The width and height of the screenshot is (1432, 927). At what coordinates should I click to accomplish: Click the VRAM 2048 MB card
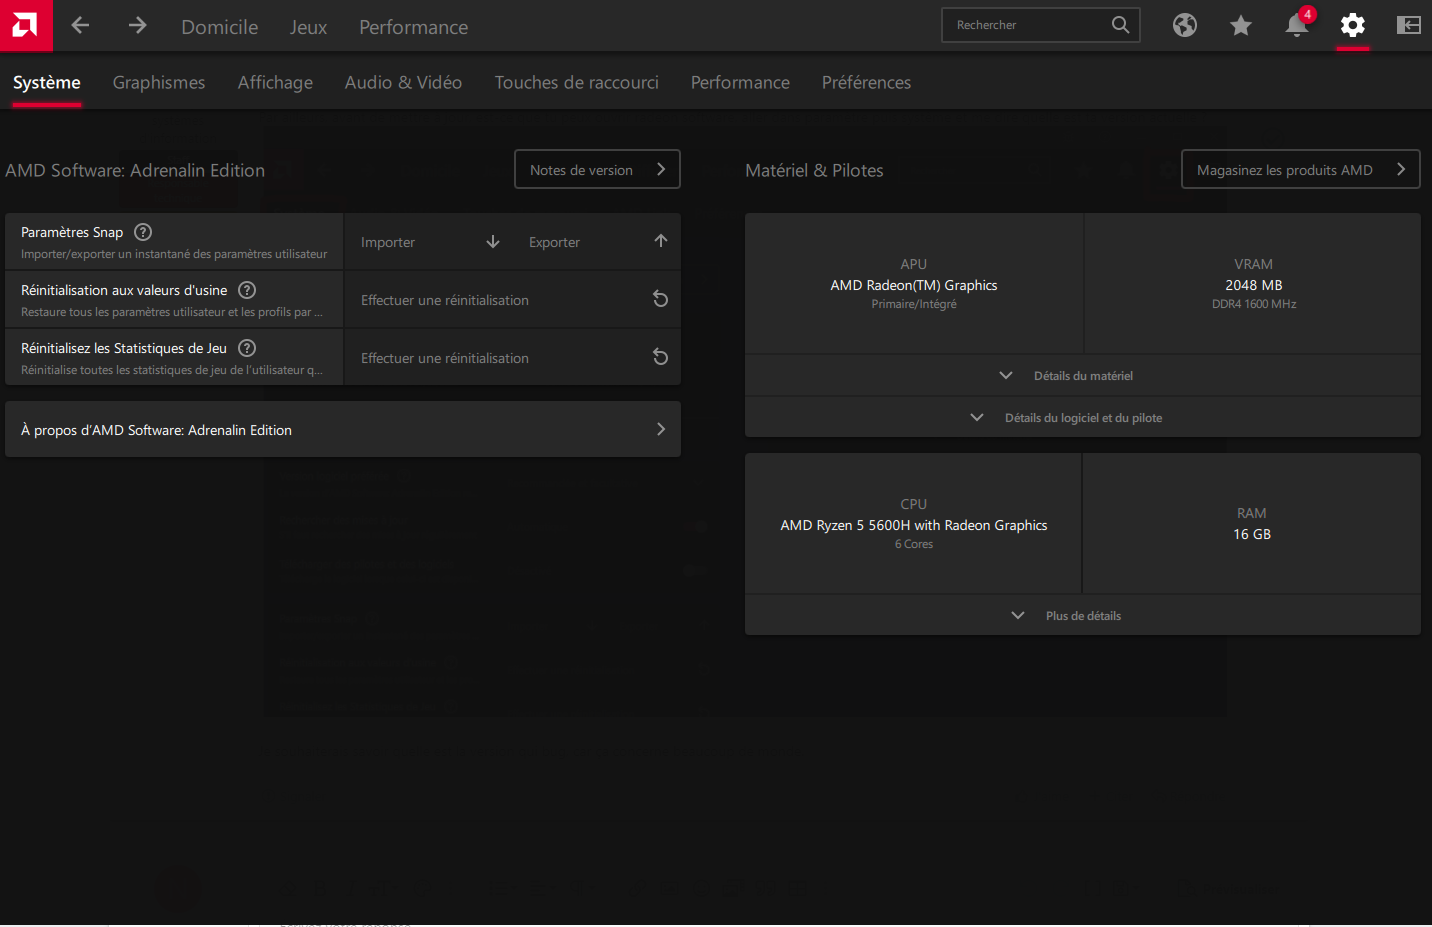click(1253, 284)
